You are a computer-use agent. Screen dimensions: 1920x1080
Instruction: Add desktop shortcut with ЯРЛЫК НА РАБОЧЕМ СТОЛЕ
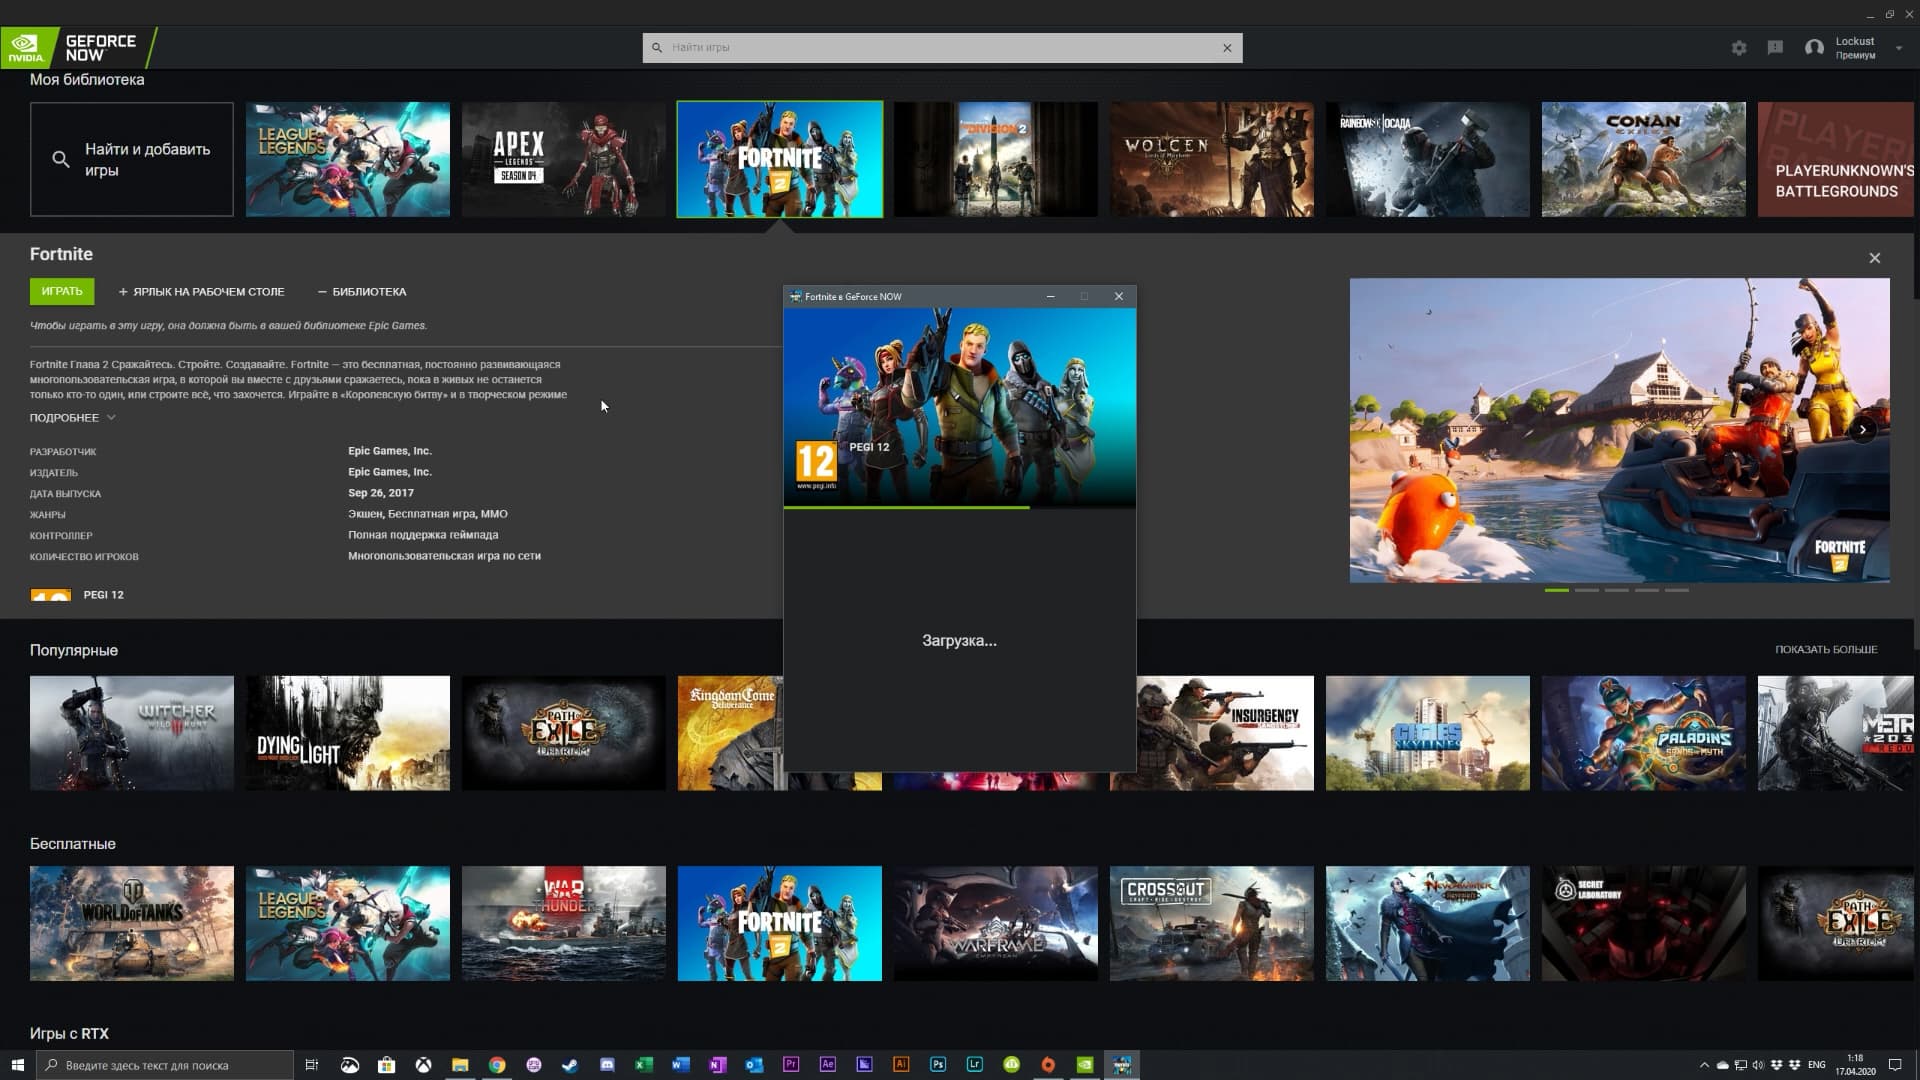201,292
